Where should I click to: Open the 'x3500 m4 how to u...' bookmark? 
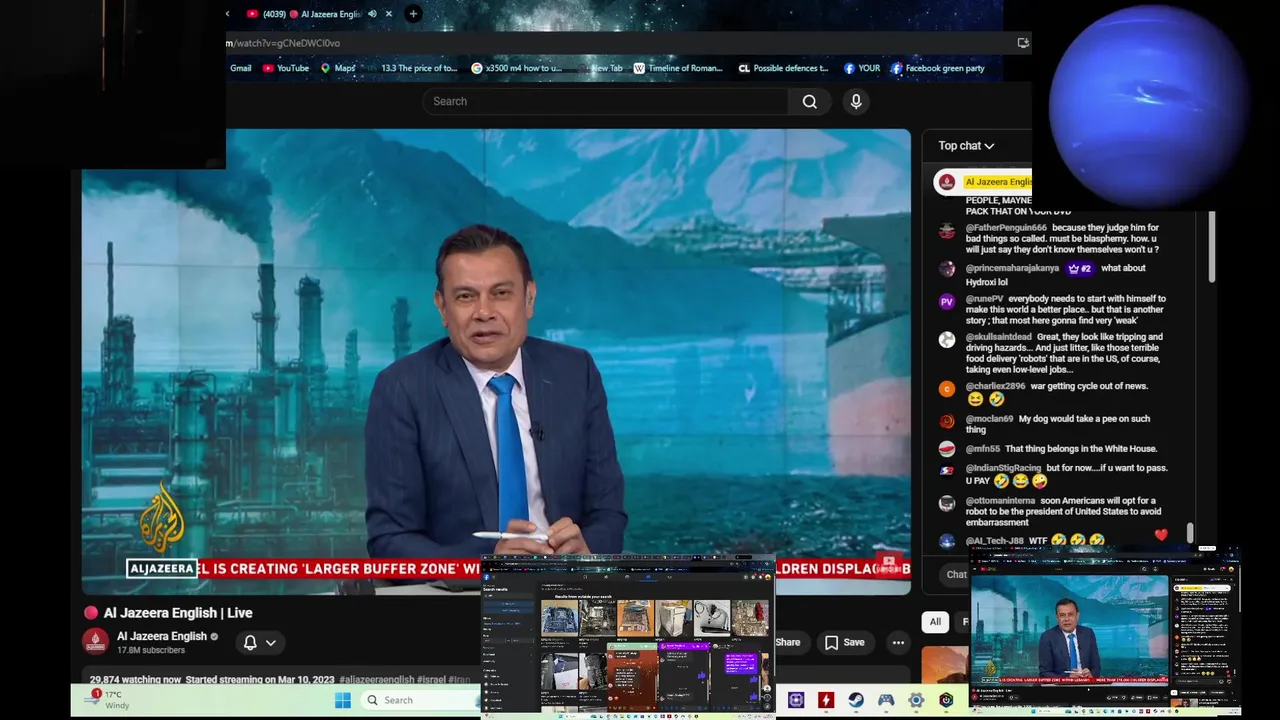pyautogui.click(x=516, y=68)
